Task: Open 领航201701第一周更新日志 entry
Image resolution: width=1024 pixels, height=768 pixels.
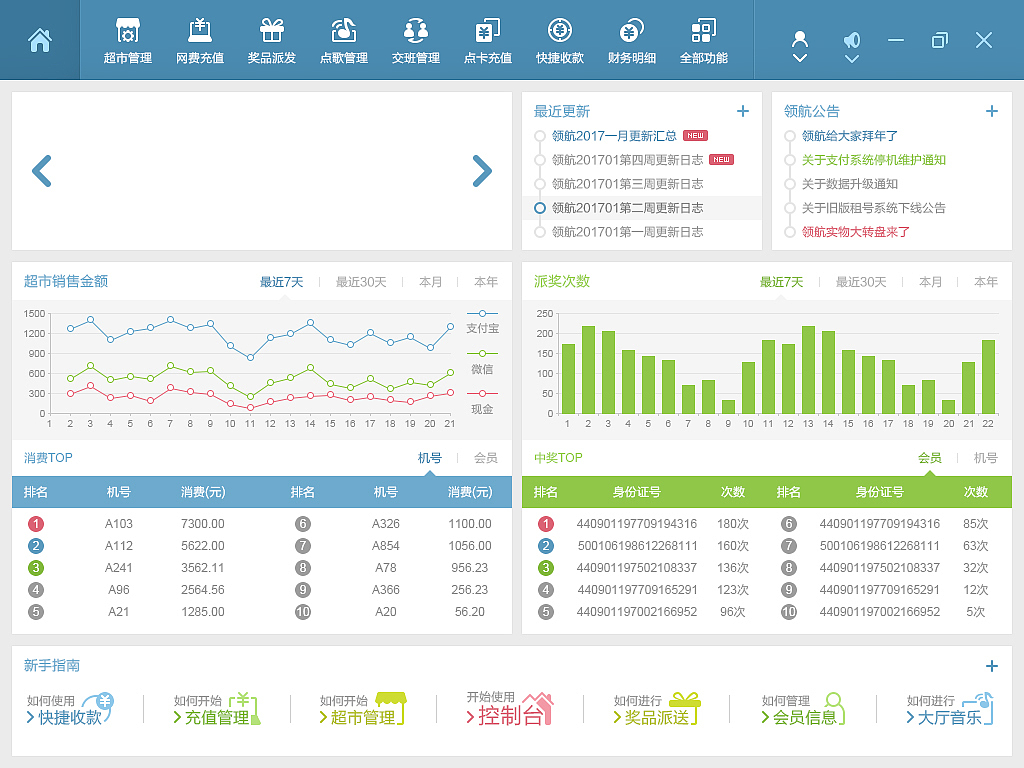Action: click(627, 232)
